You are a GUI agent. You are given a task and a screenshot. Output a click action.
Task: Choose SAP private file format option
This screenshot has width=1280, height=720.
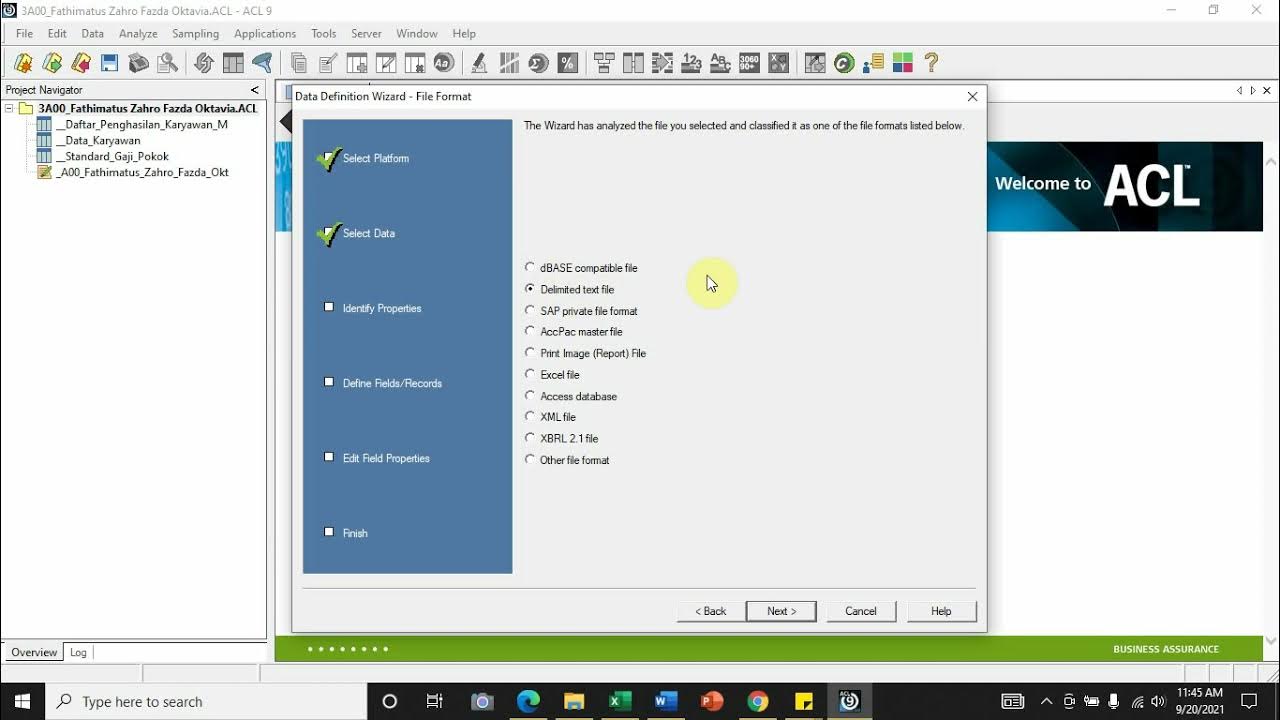(x=581, y=311)
